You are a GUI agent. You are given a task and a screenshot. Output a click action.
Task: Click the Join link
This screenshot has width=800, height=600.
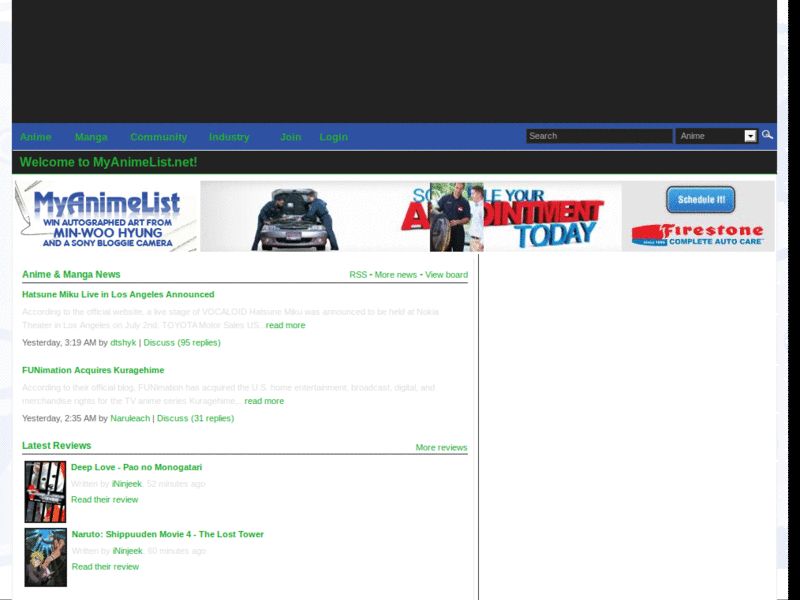(x=291, y=137)
